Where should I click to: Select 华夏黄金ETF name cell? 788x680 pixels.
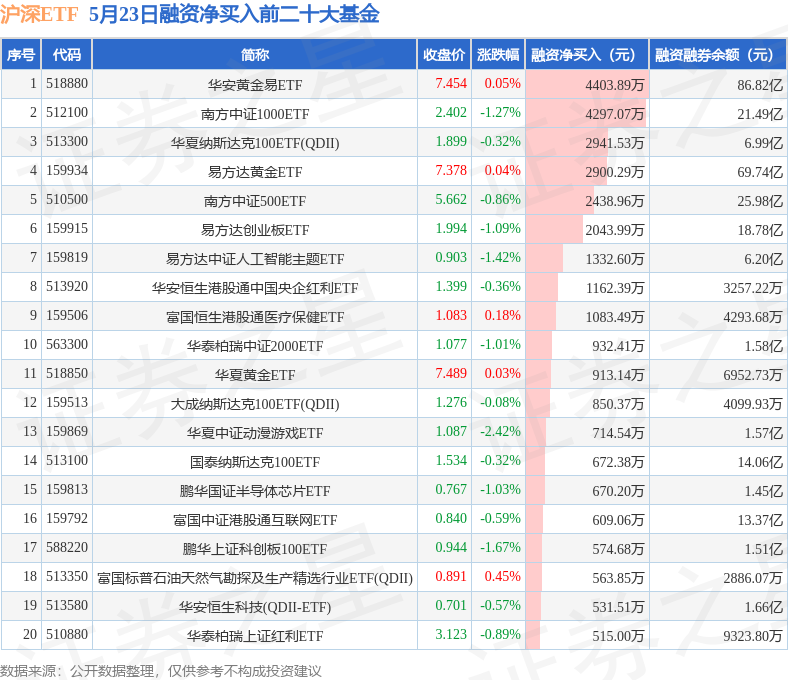(255, 375)
